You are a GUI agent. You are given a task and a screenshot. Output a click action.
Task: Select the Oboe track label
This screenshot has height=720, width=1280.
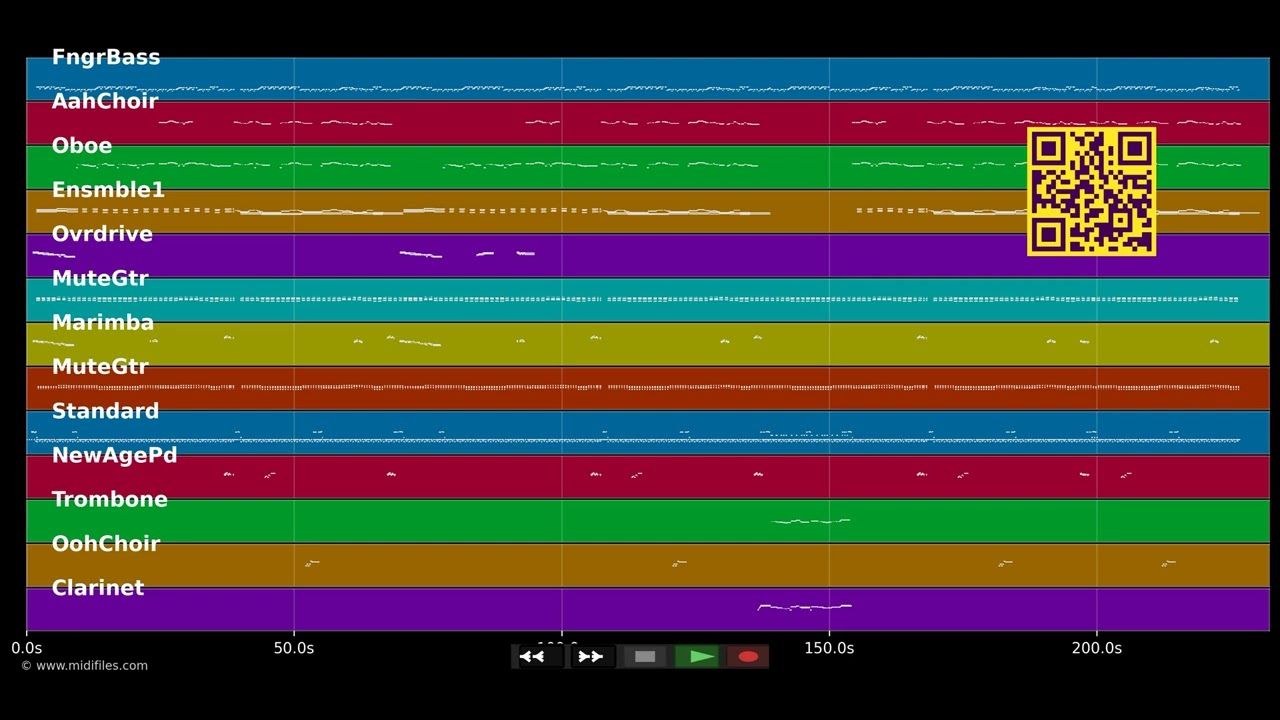coord(82,146)
